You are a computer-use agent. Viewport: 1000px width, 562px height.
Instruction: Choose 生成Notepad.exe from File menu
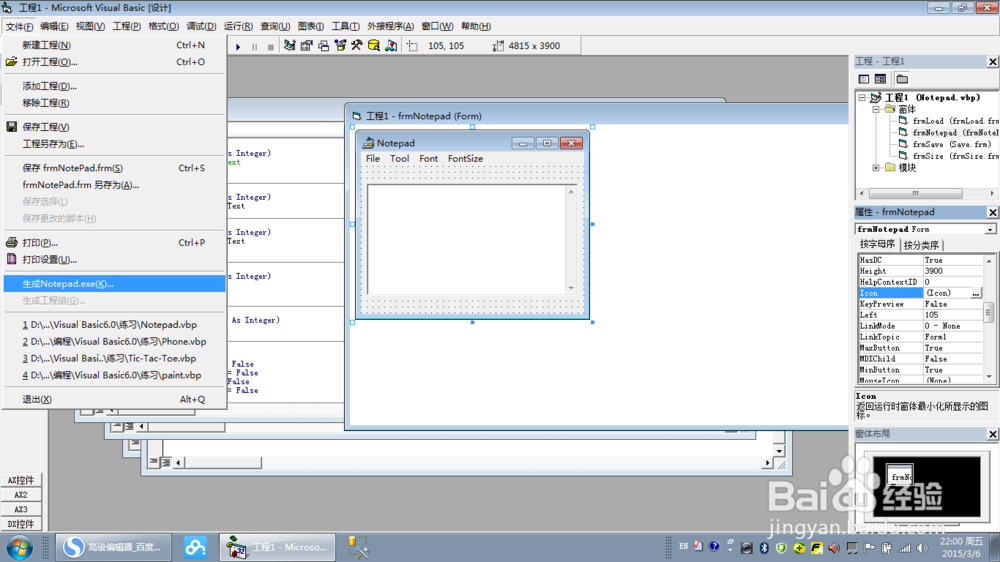(114, 284)
